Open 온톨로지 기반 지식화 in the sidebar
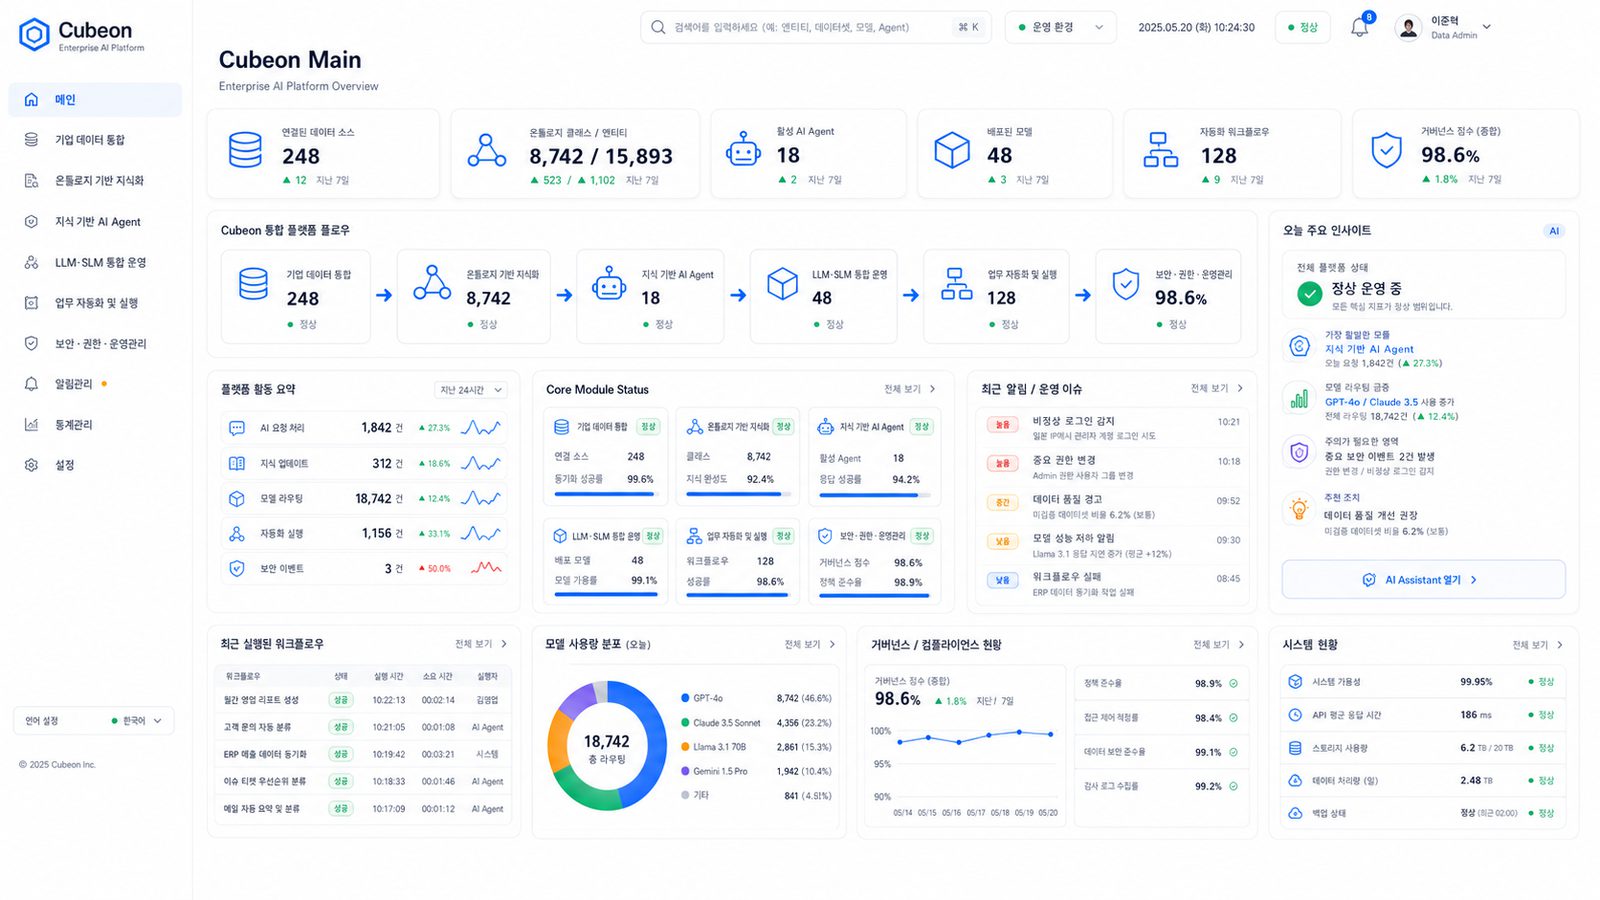 (x=95, y=181)
